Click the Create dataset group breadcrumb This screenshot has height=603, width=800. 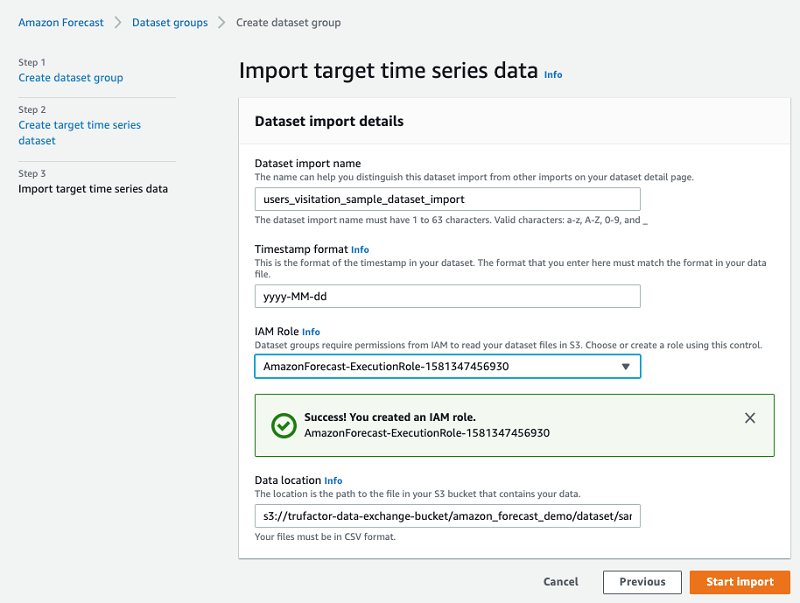click(x=288, y=23)
